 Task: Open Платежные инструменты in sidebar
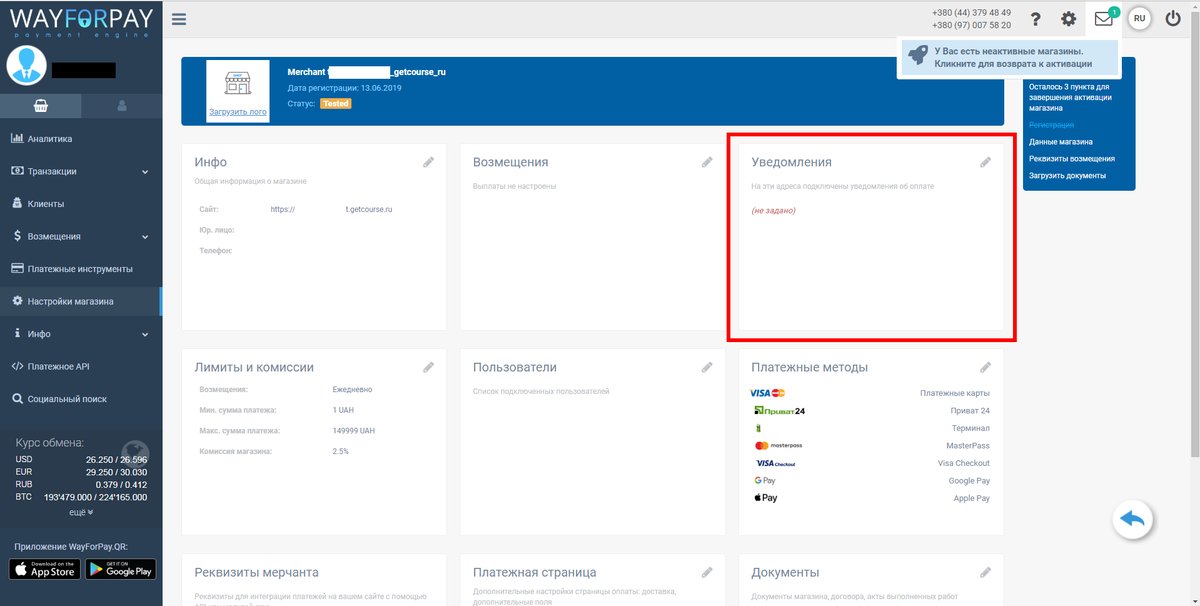point(81,269)
